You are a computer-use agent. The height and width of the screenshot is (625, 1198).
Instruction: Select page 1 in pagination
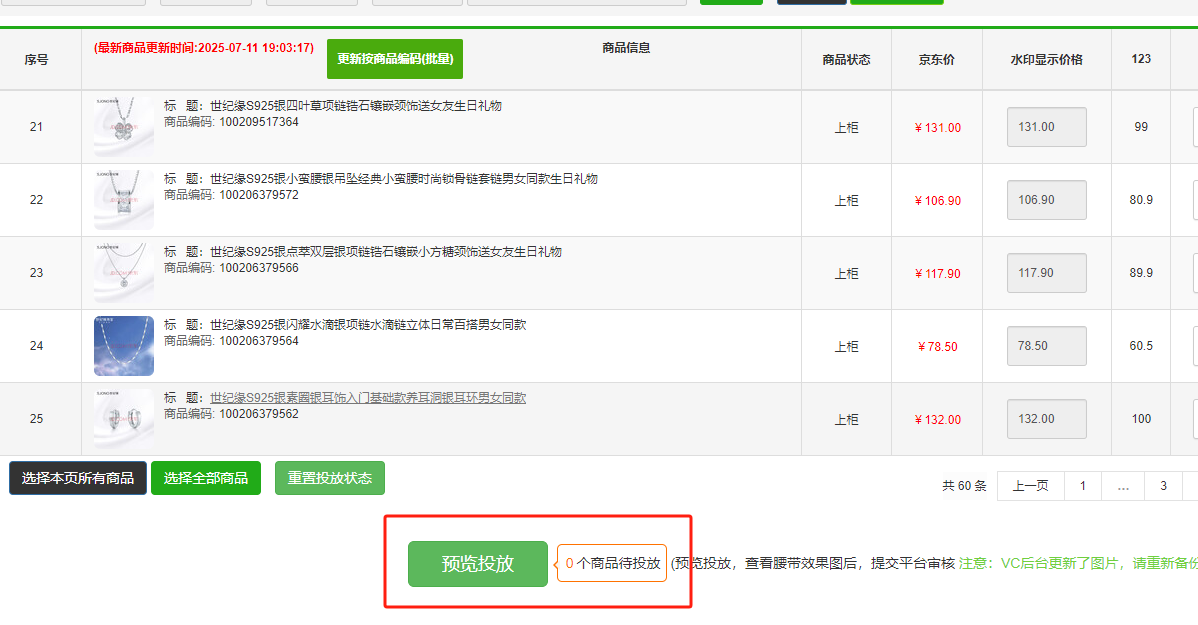pos(1082,486)
